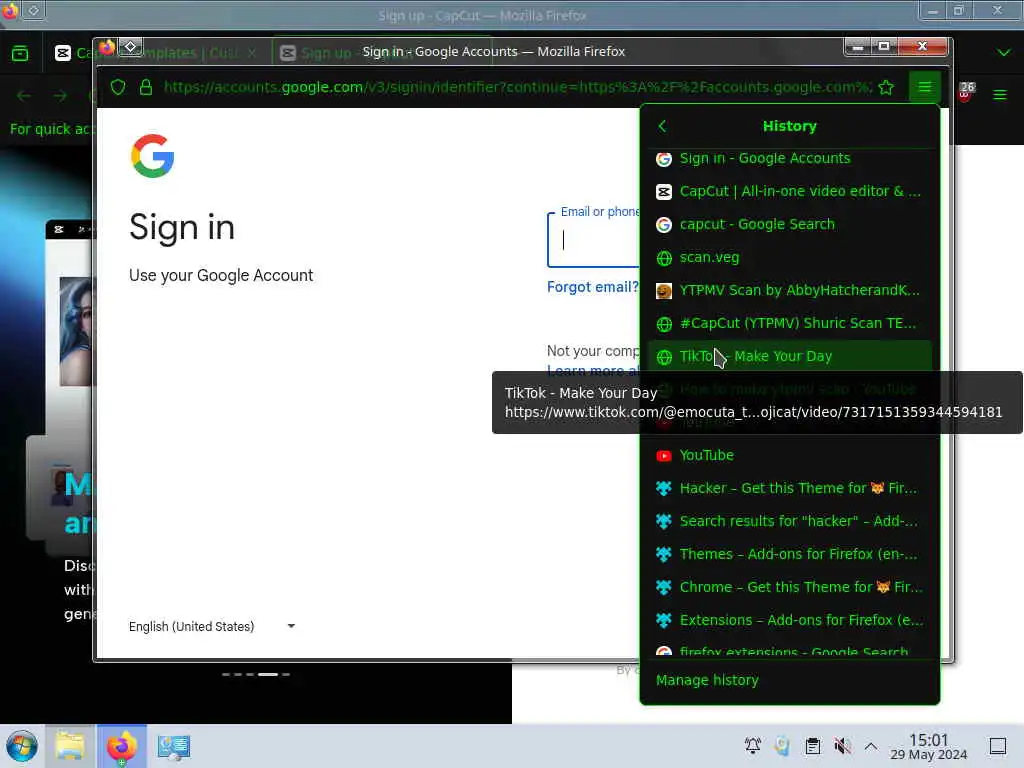Image resolution: width=1024 pixels, height=768 pixels.
Task: Switch to the CapCut Templates tab in background window
Action: (x=157, y=53)
